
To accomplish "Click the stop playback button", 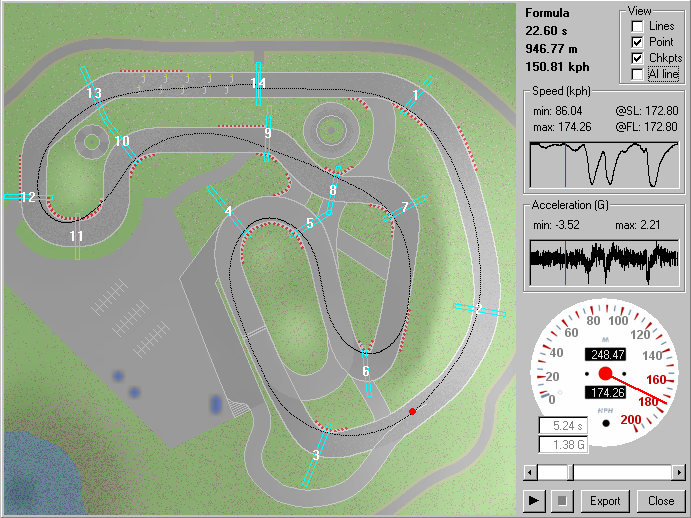I will (562, 500).
